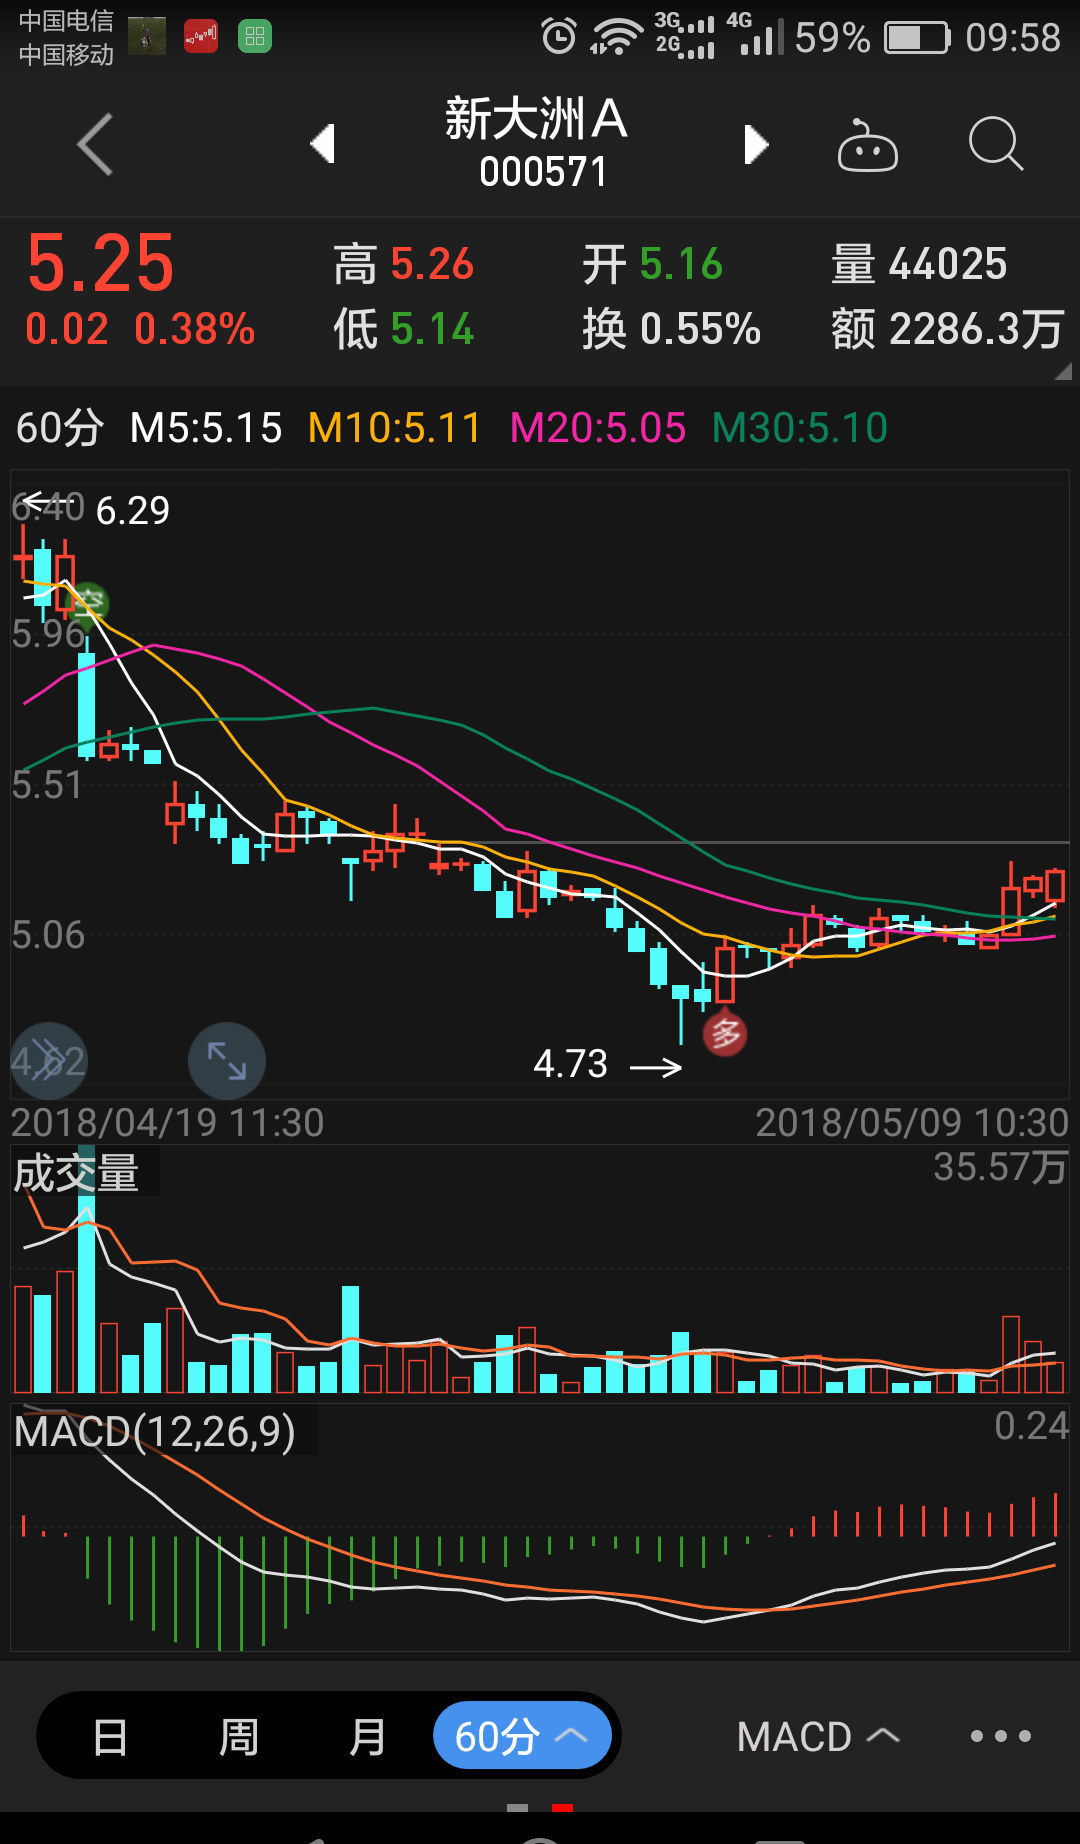Tap the green grid notification icon
Viewport: 1080px width, 1844px height.
(255, 37)
